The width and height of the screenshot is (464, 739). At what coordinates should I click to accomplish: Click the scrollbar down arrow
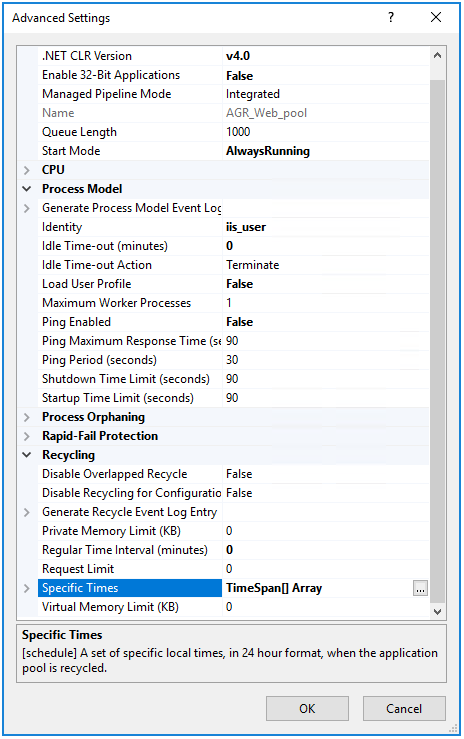437,611
